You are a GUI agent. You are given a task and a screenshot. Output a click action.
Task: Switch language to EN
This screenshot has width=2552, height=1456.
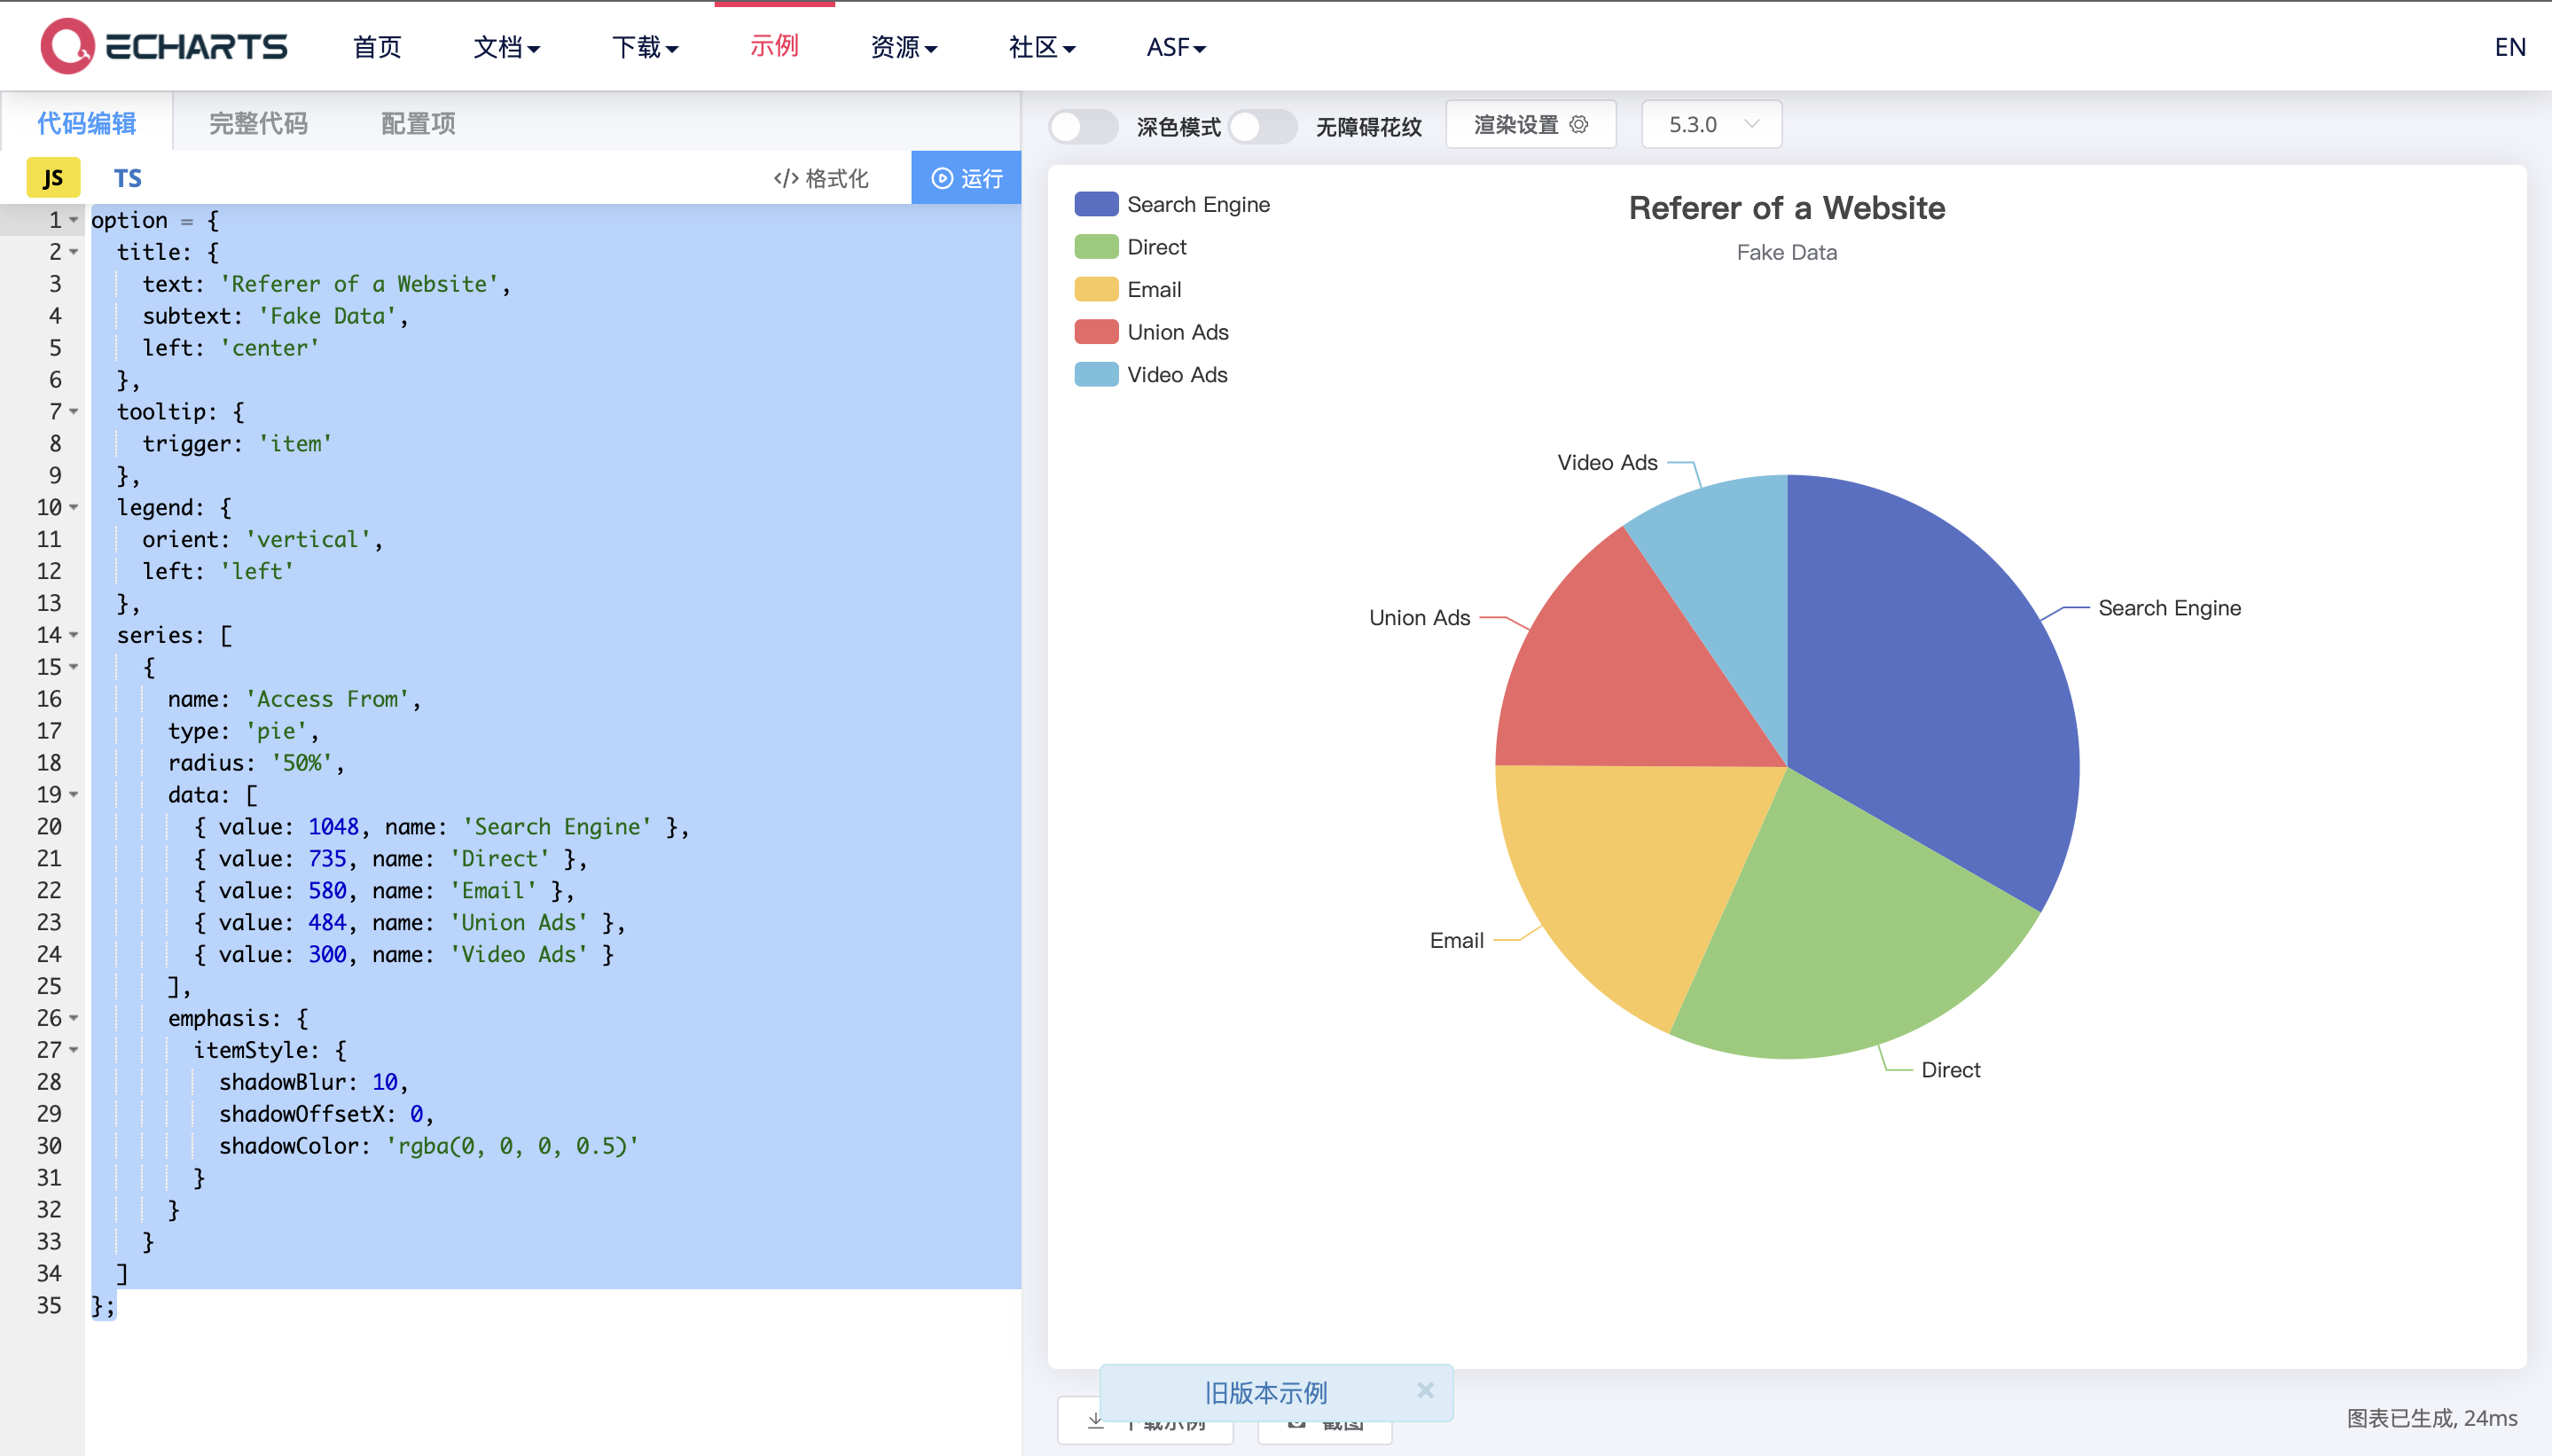2509,47
